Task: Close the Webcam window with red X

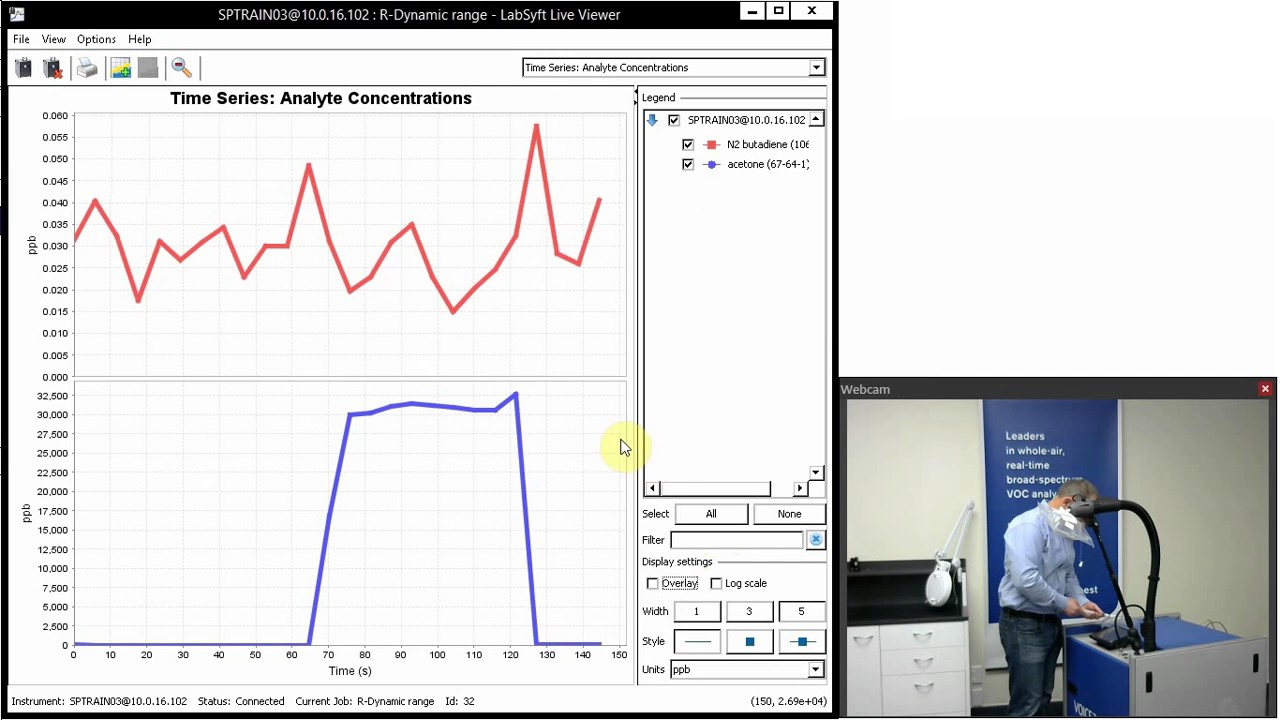Action: 1265,389
